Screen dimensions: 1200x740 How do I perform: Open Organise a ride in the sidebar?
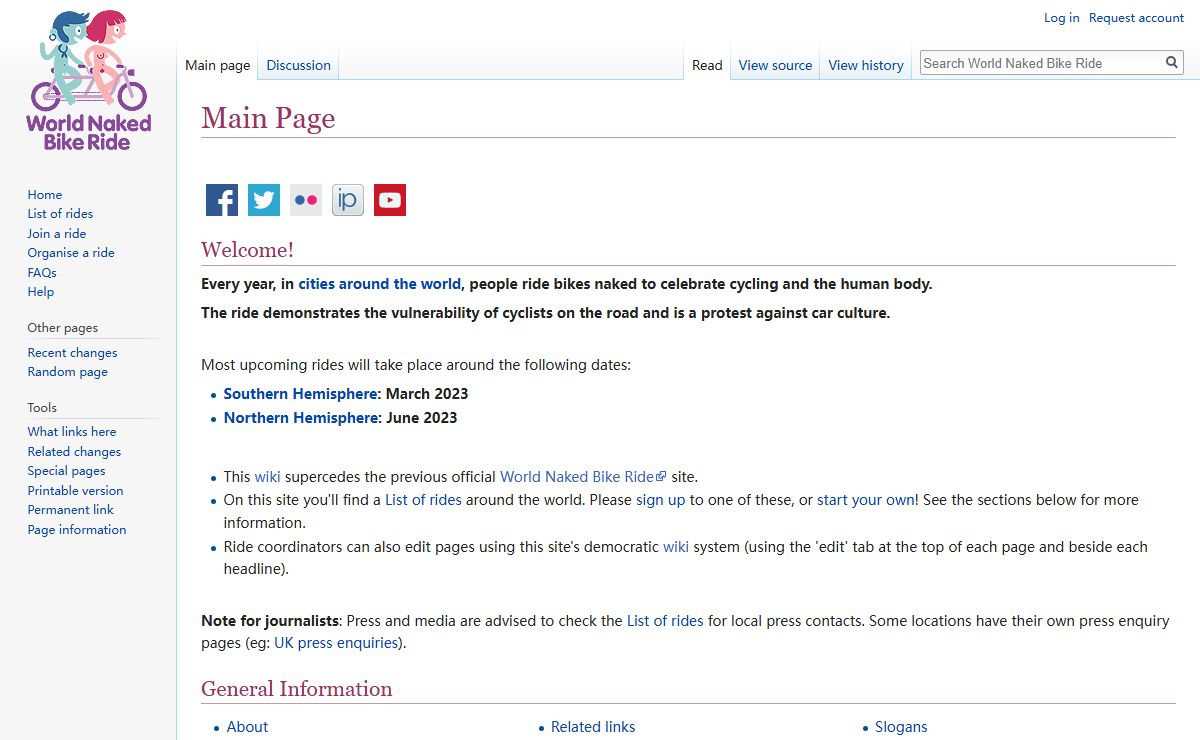pos(71,253)
